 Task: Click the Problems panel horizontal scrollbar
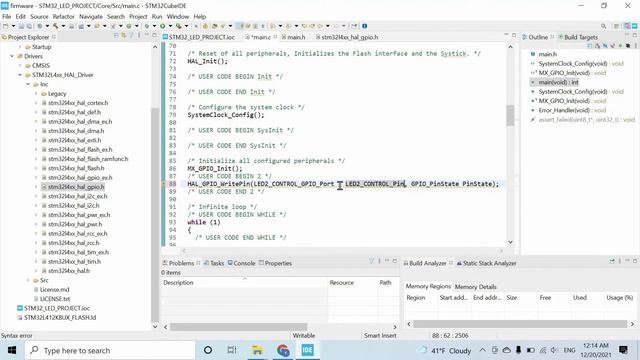tap(239, 327)
